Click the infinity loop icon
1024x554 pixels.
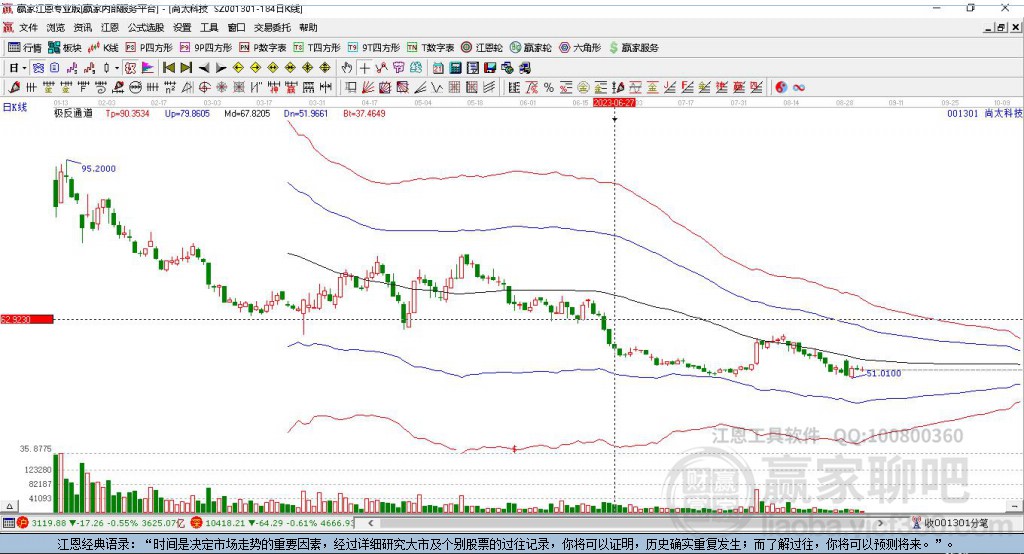click(799, 87)
